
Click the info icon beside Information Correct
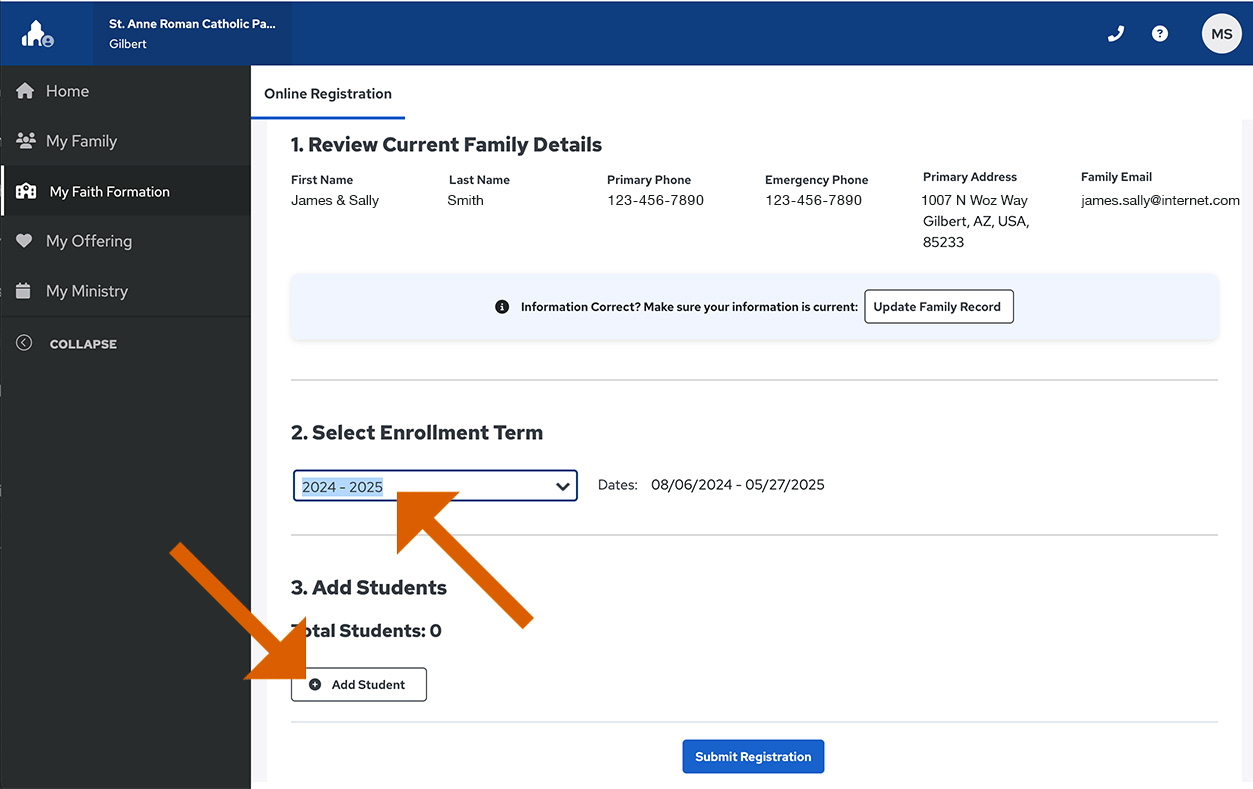point(502,307)
